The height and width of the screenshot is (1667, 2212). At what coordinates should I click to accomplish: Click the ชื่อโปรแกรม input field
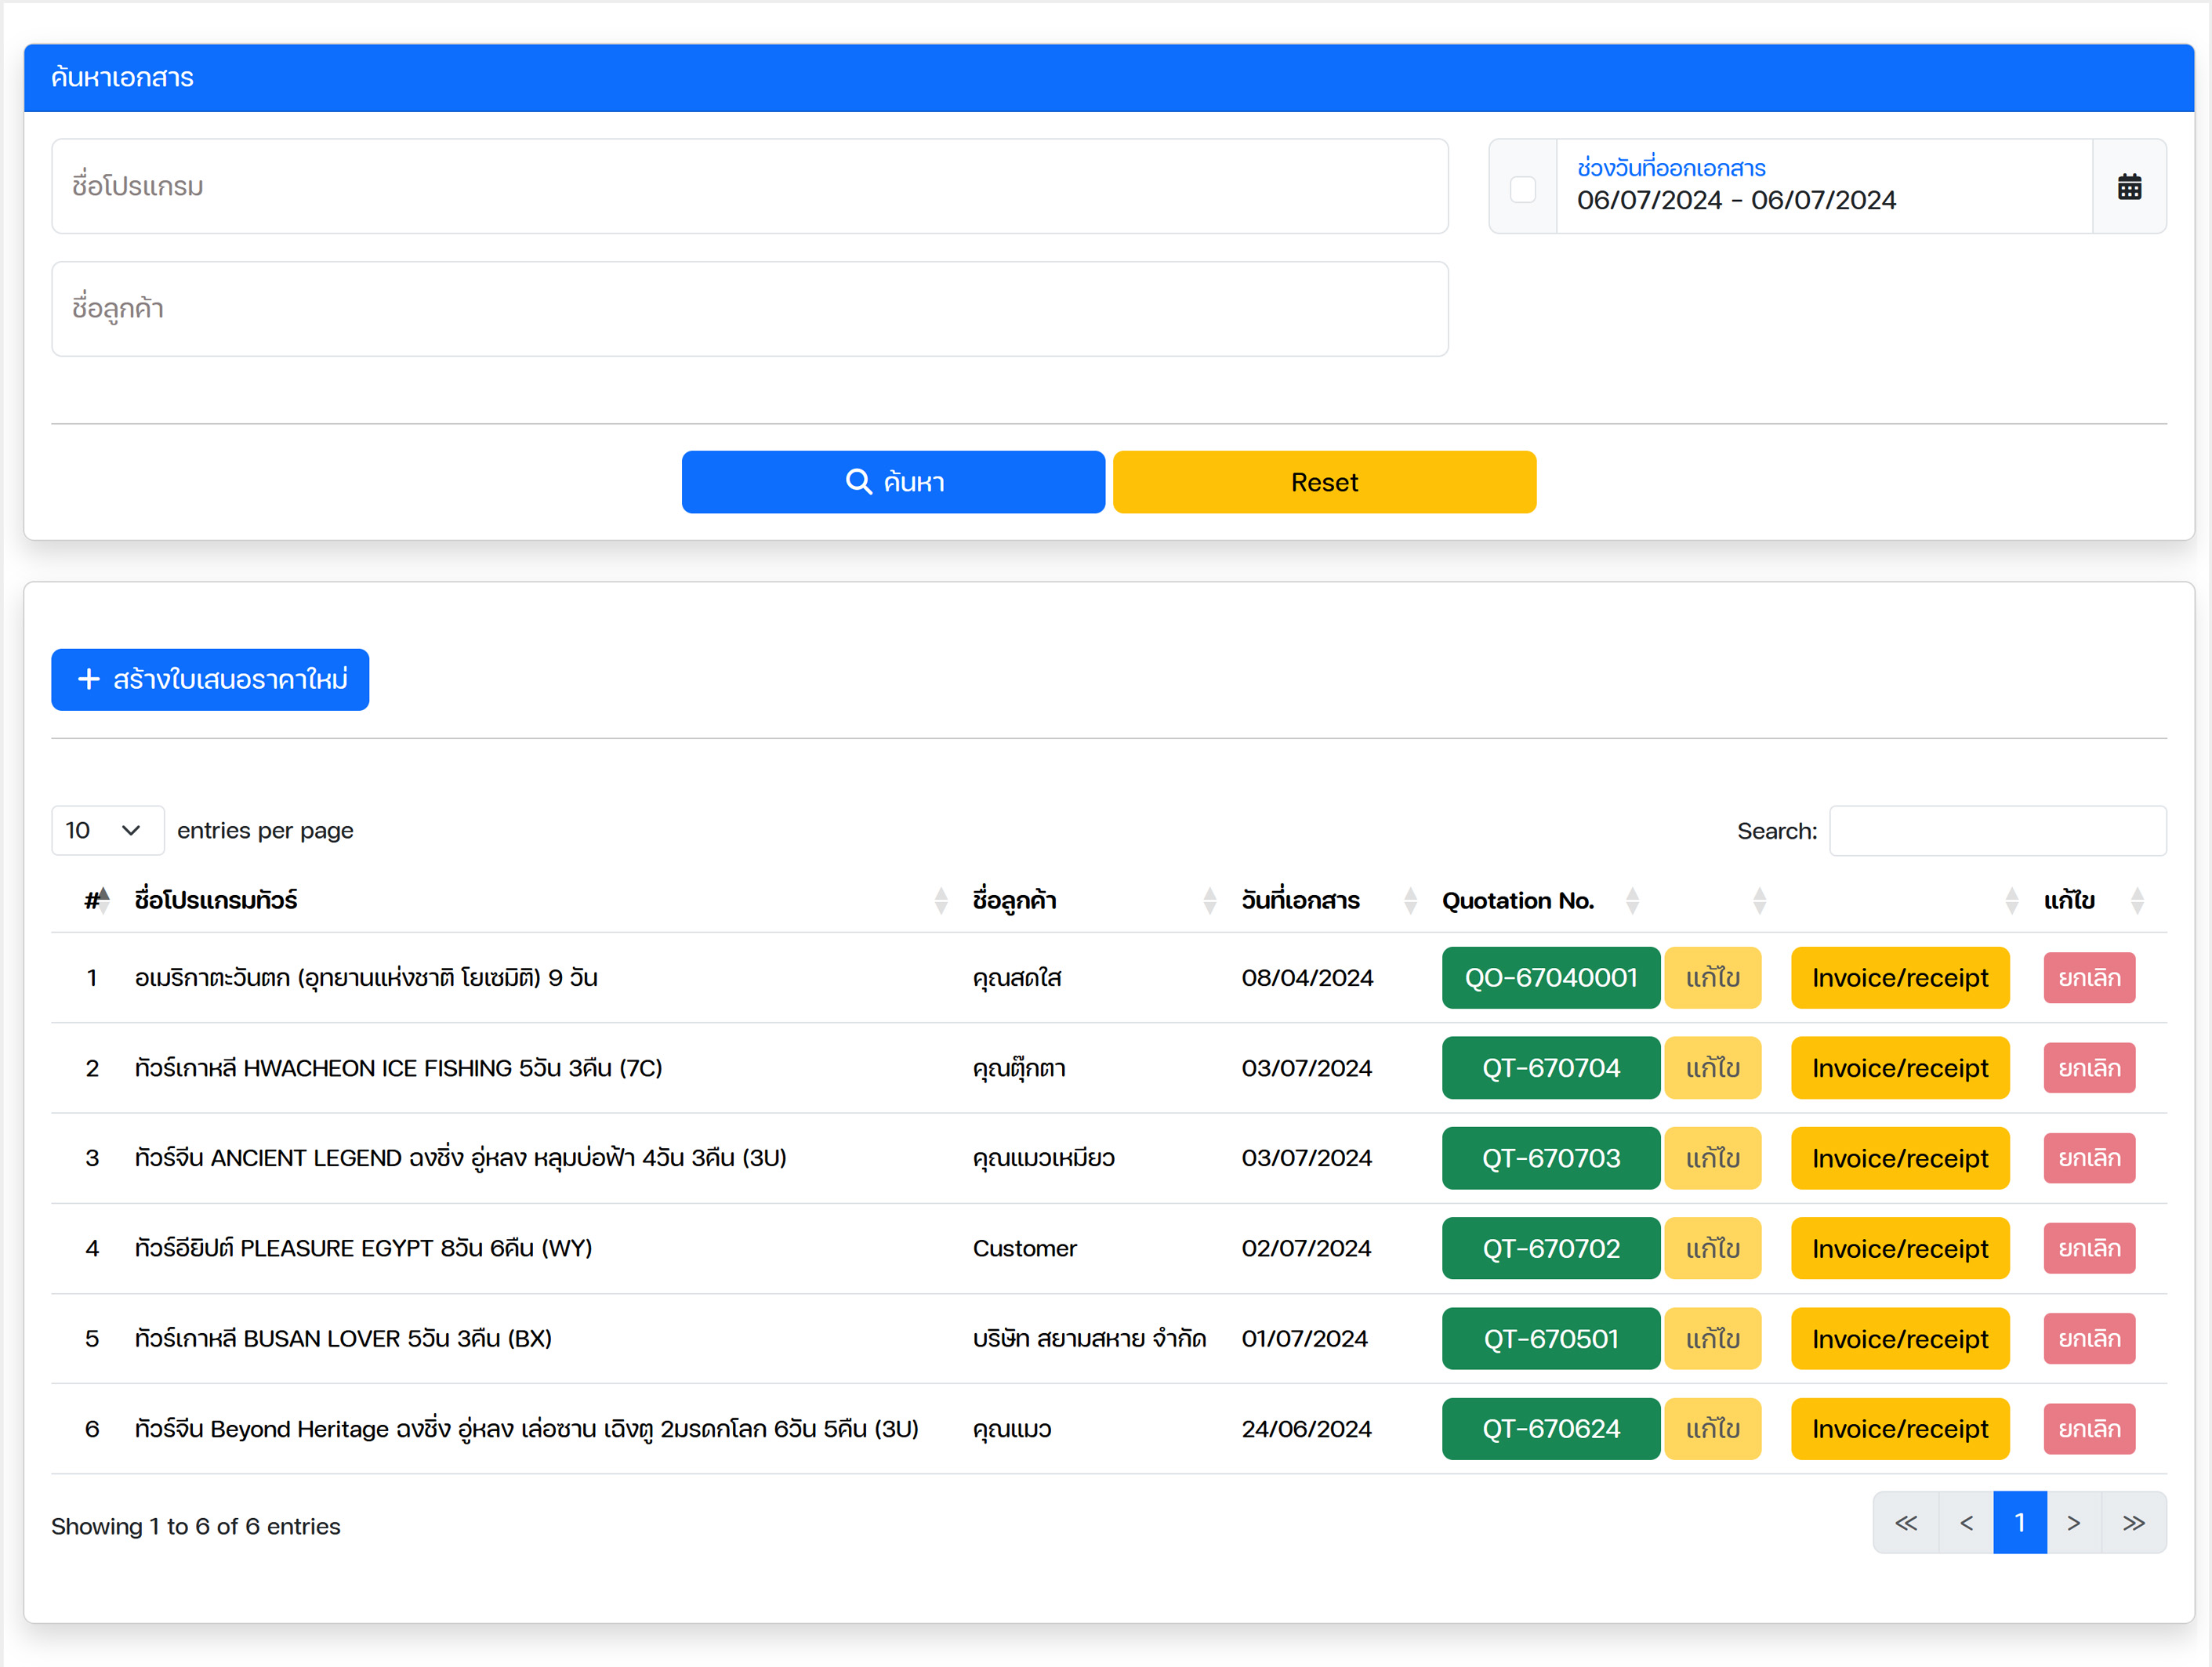(749, 186)
